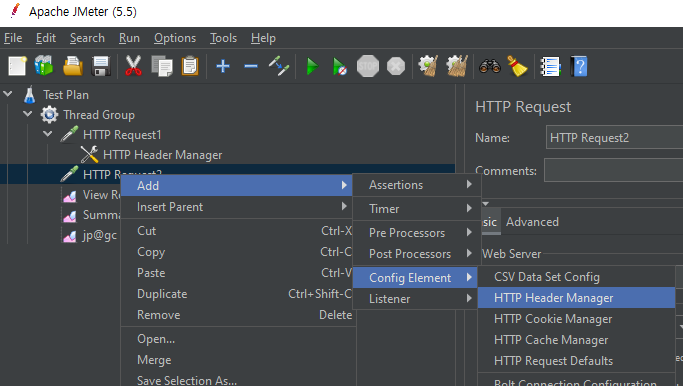Image resolution: width=683 pixels, height=386 pixels.
Task: Open the Function helper dialog icon
Action: click(x=550, y=67)
